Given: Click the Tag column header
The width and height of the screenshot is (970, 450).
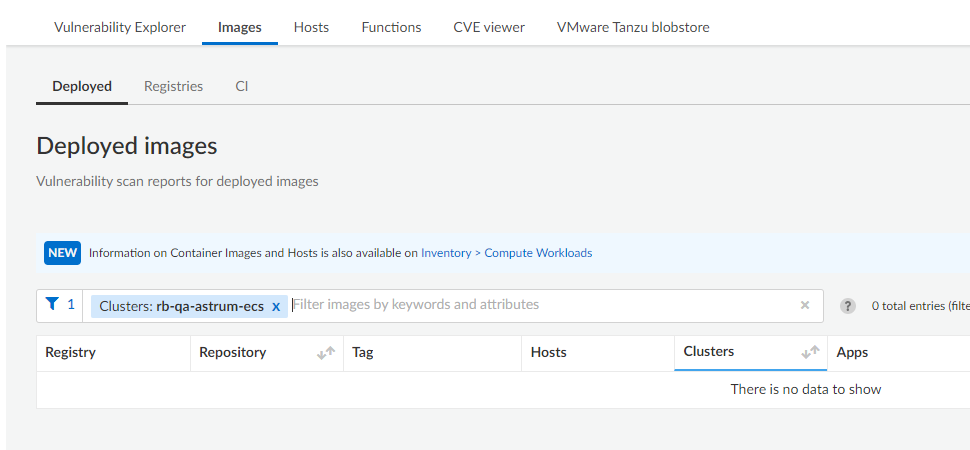Looking at the screenshot, I should 363,352.
